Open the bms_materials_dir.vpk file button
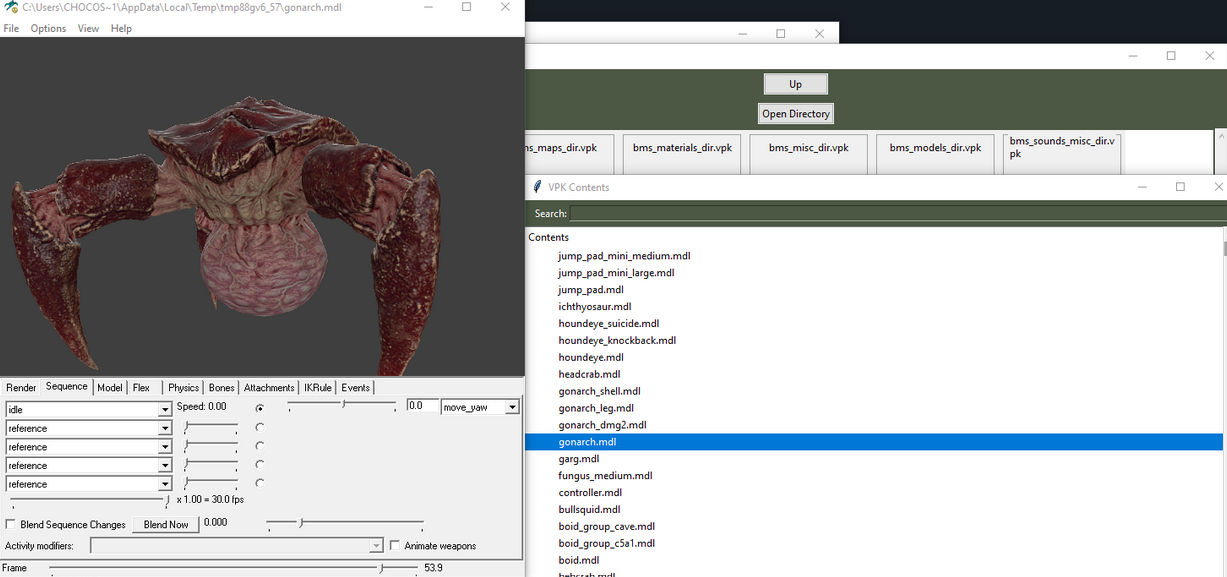This screenshot has width=1227, height=577. [682, 148]
